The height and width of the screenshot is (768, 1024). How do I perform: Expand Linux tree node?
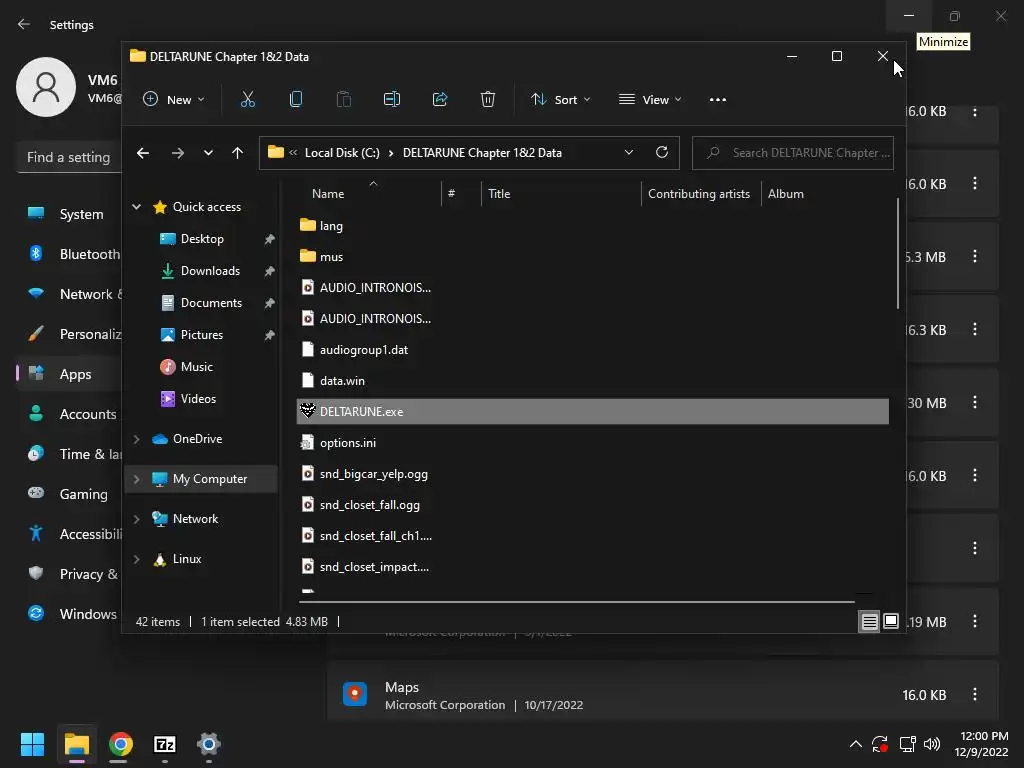click(x=136, y=559)
